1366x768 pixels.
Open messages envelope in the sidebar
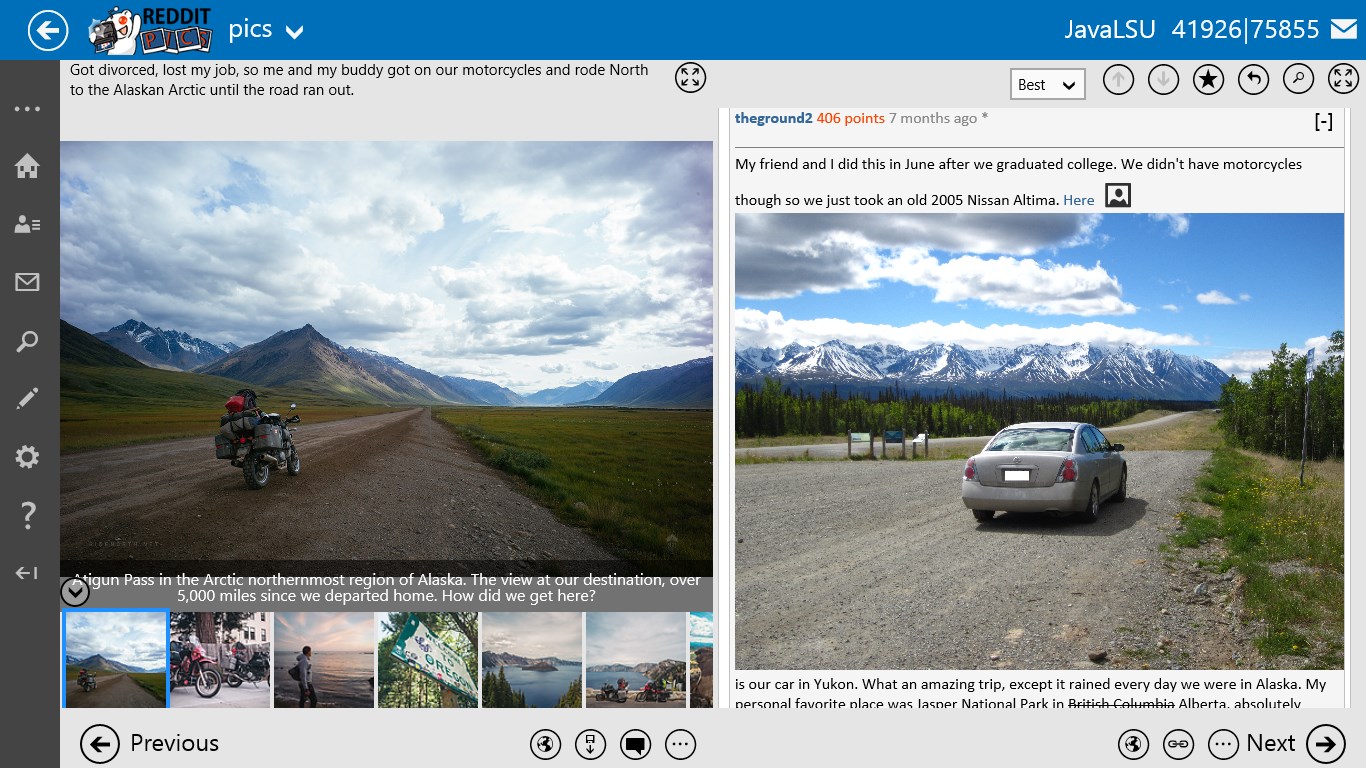click(27, 283)
